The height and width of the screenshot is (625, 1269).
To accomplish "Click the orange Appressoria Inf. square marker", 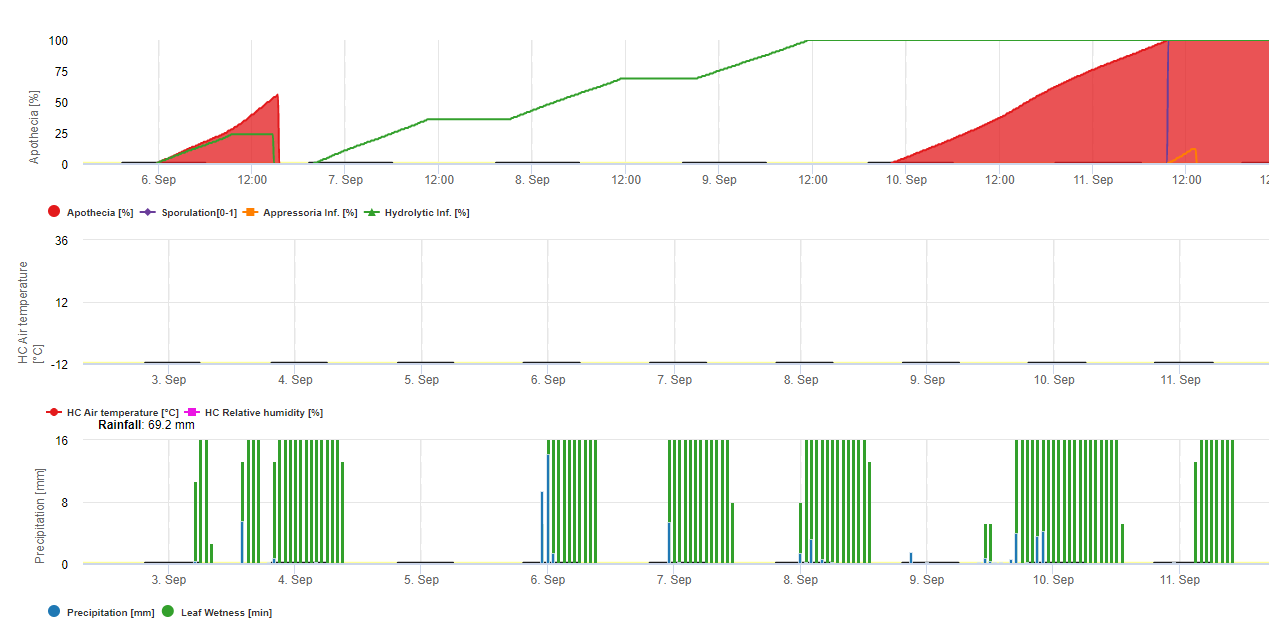I will 251,212.
